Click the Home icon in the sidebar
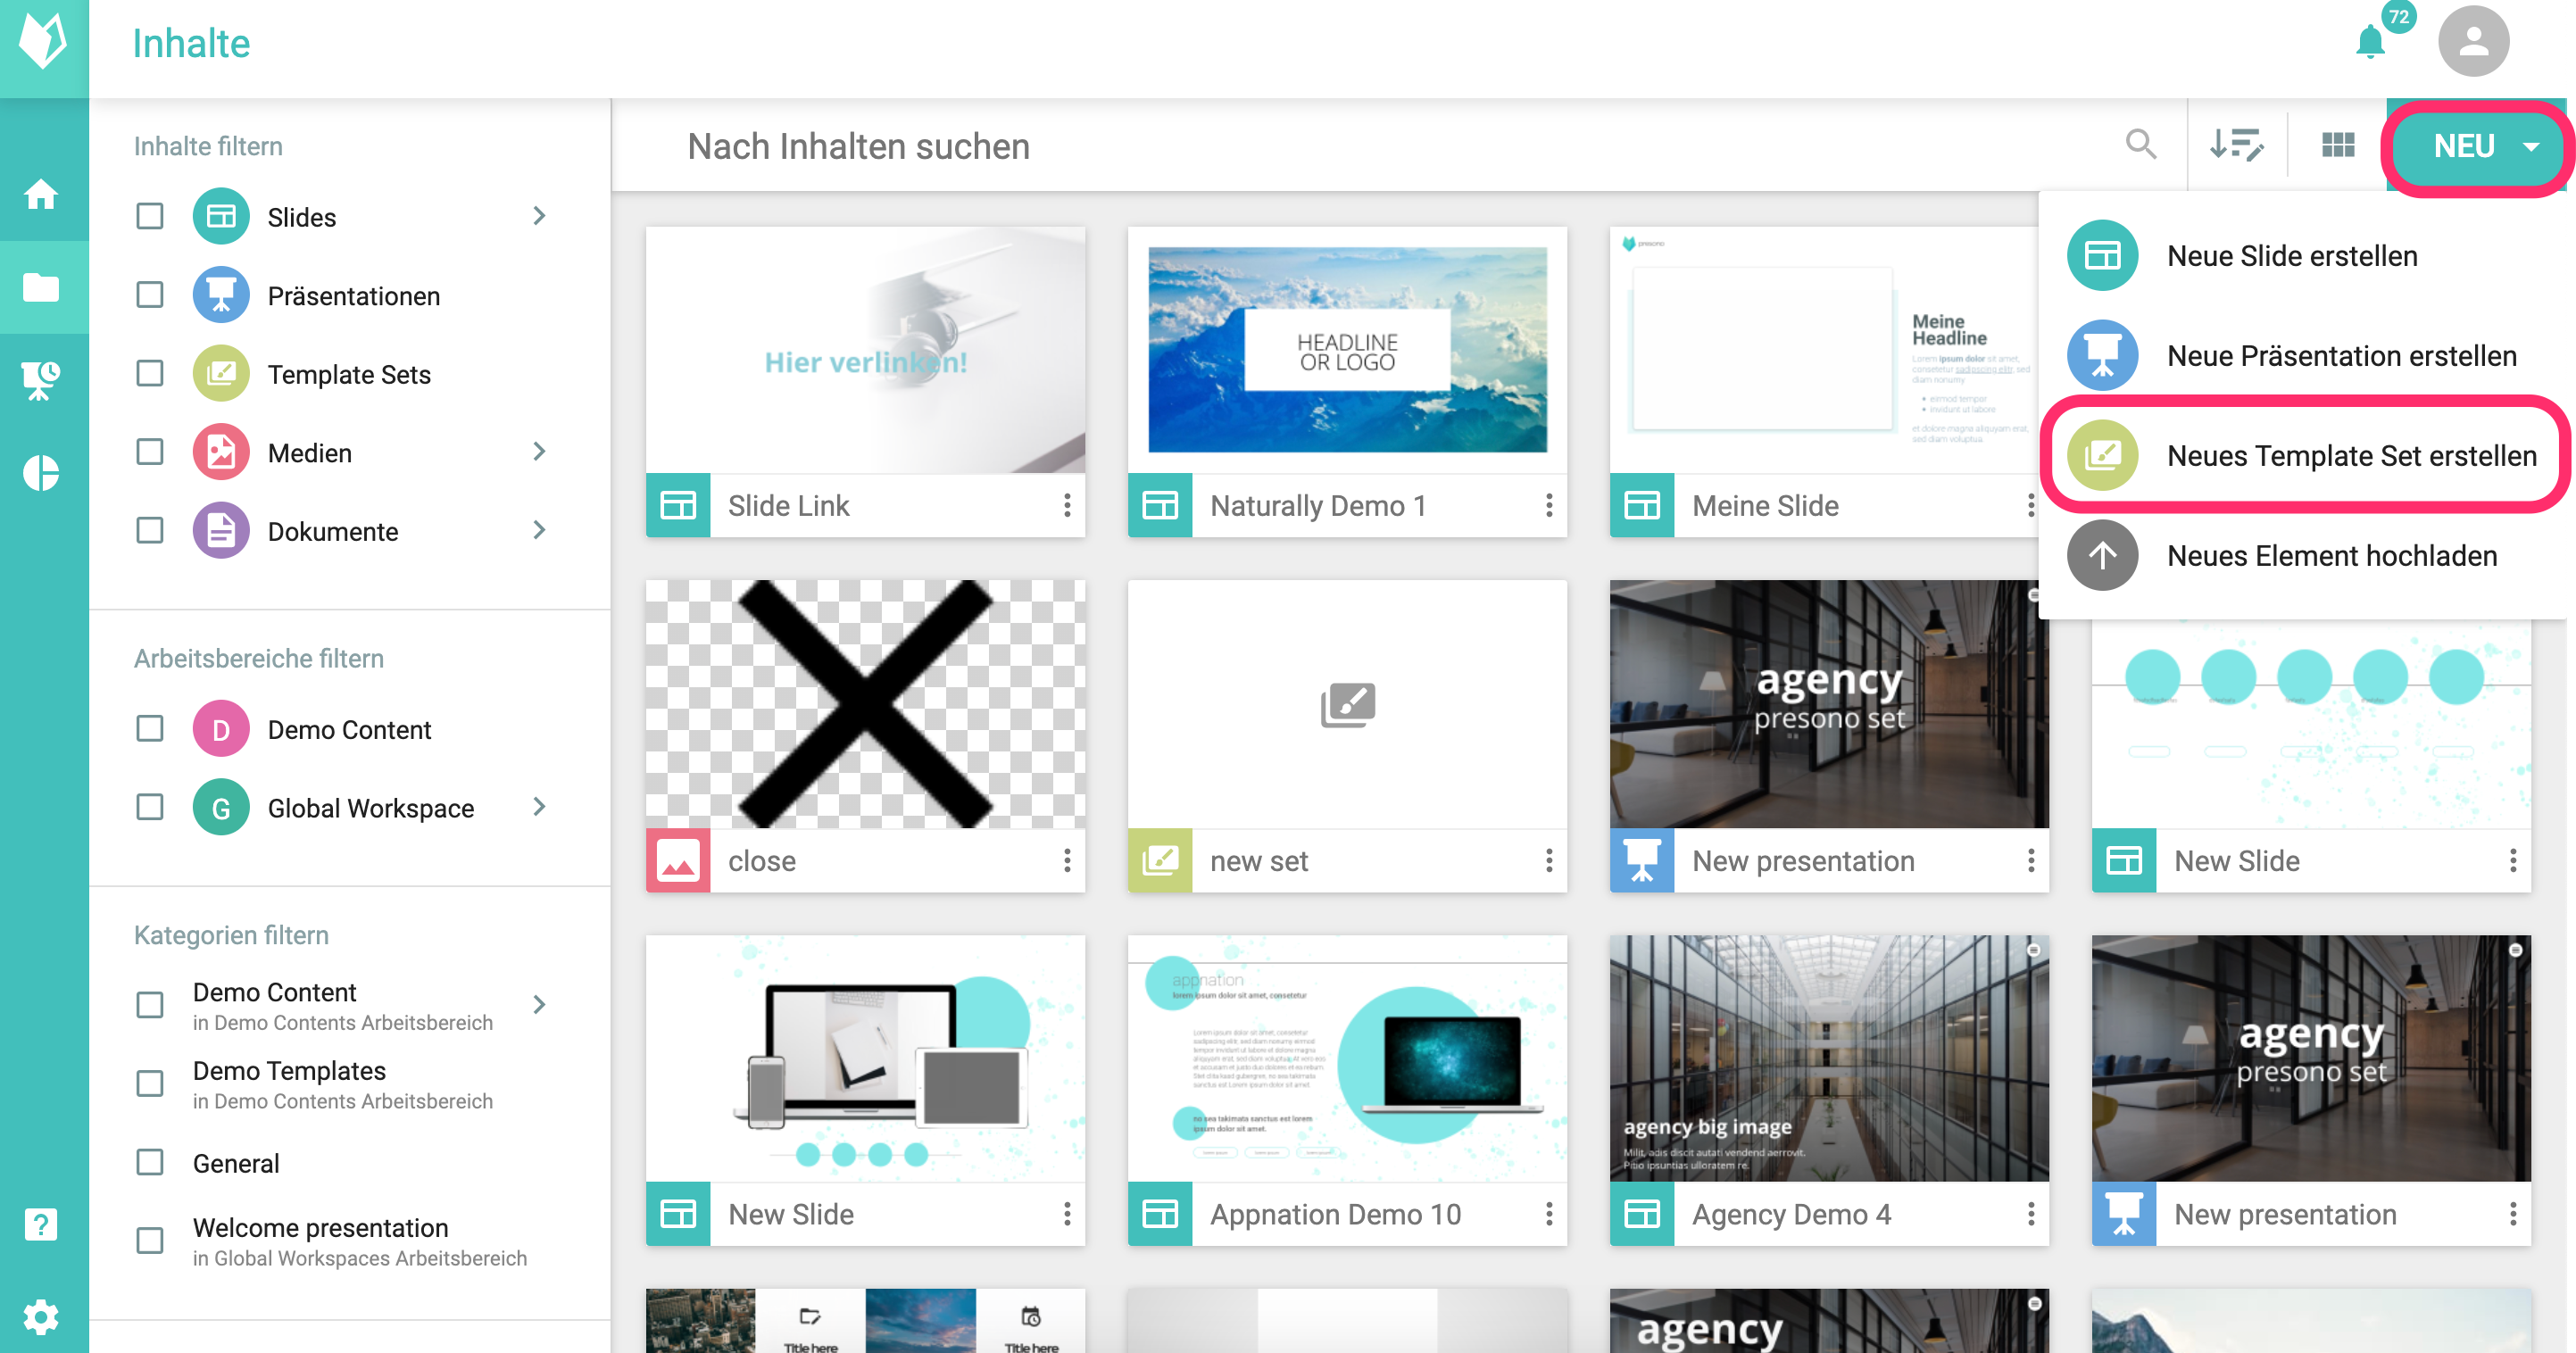The height and width of the screenshot is (1353, 2576). tap(43, 193)
